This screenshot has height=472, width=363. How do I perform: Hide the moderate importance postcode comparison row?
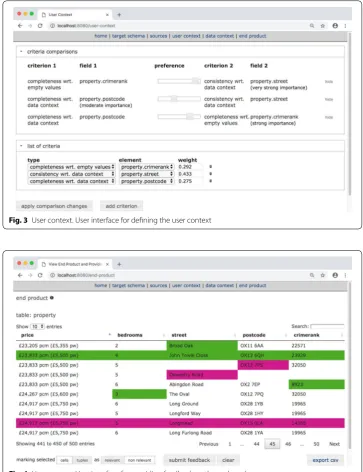click(329, 99)
